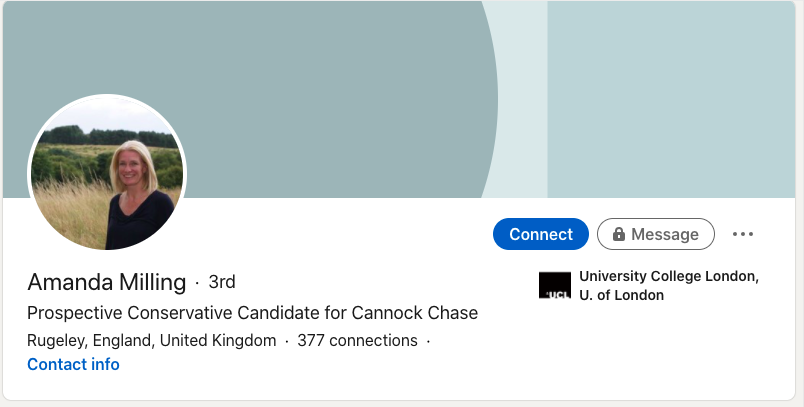Open Amanda Milling's circular profile photo
This screenshot has width=804, height=407.
[107, 173]
